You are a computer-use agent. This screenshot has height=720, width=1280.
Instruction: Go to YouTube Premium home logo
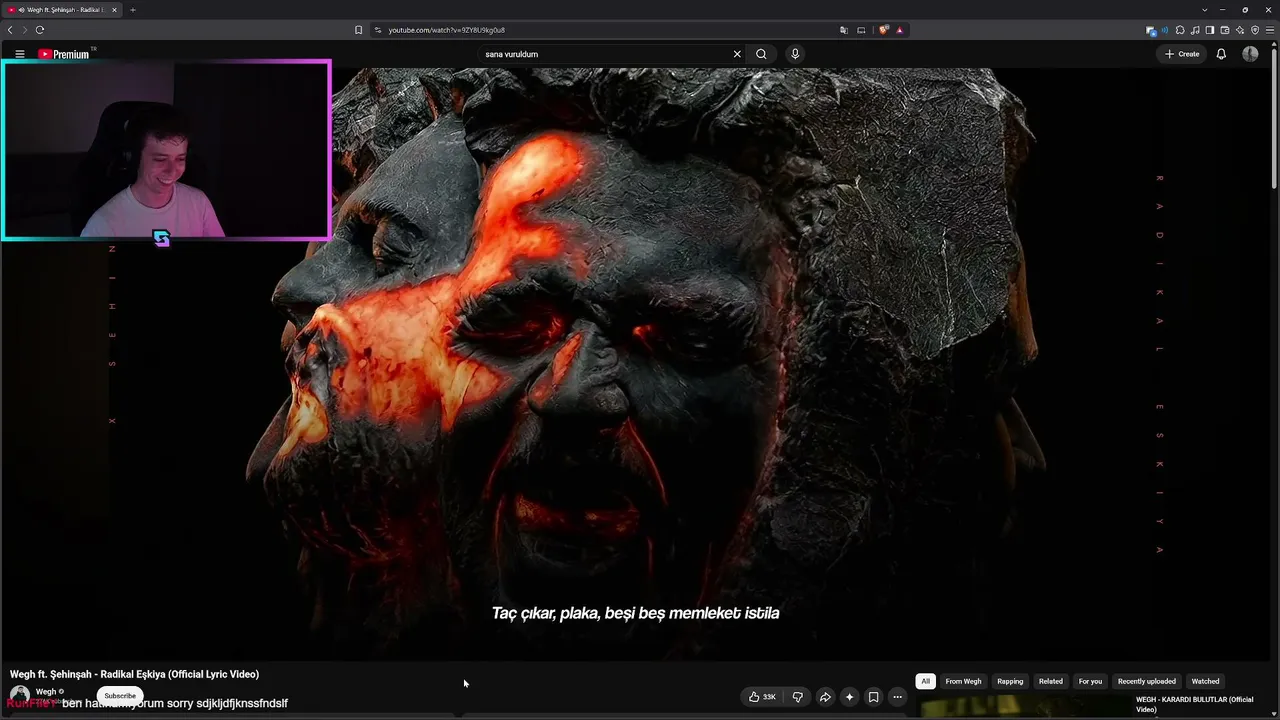(64, 54)
